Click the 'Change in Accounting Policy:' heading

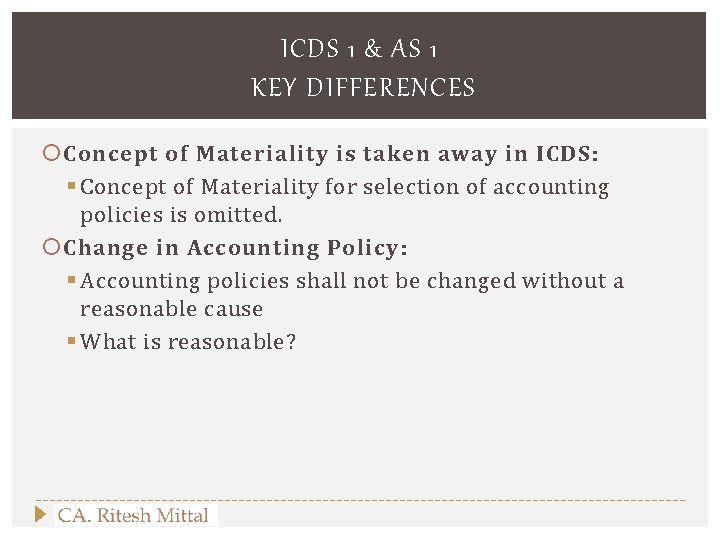coord(236,248)
